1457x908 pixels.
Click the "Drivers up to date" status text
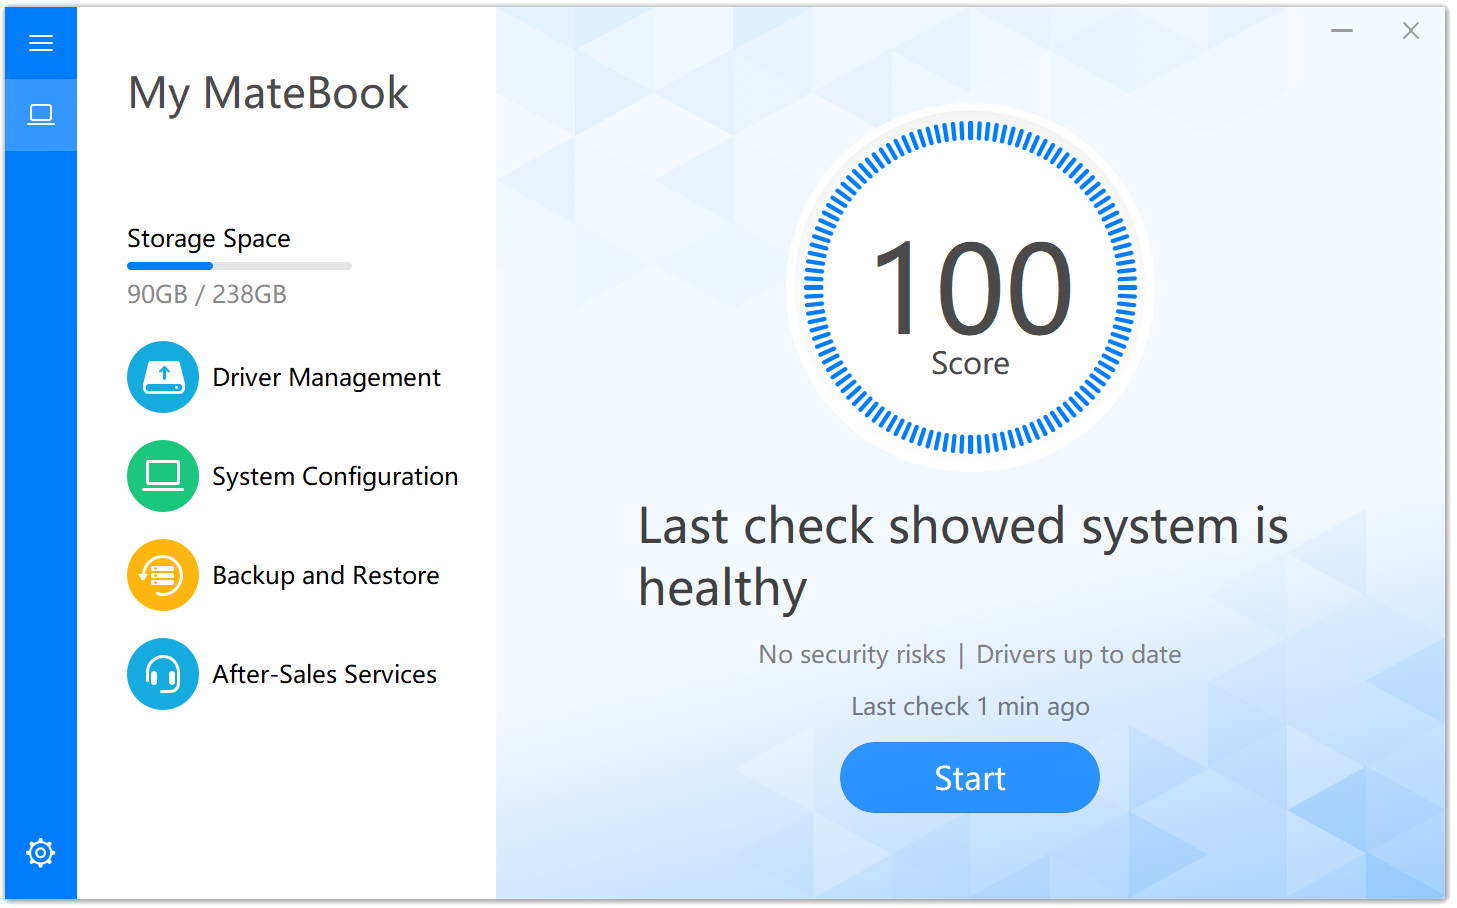click(x=1079, y=654)
